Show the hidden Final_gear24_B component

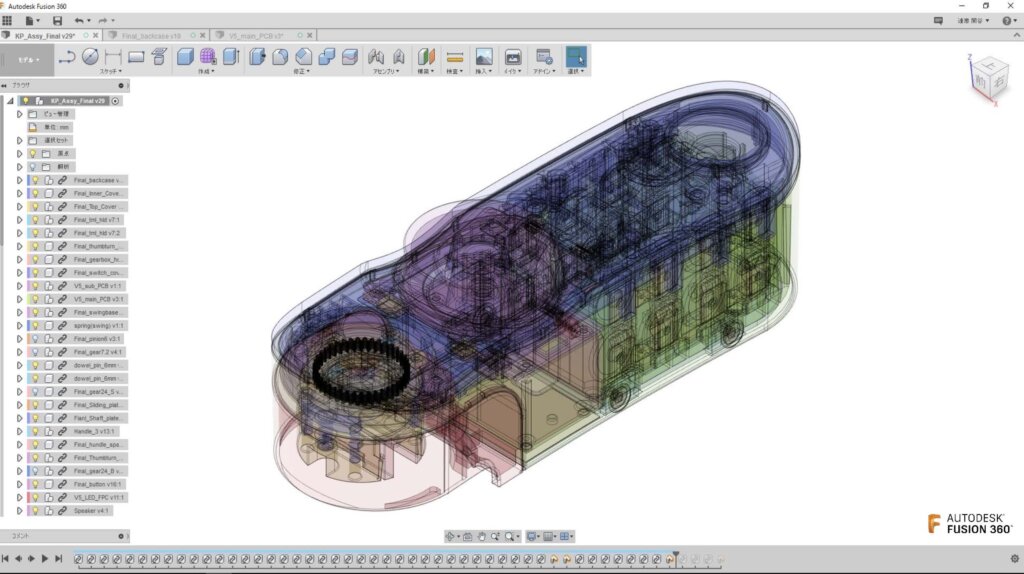(35, 471)
